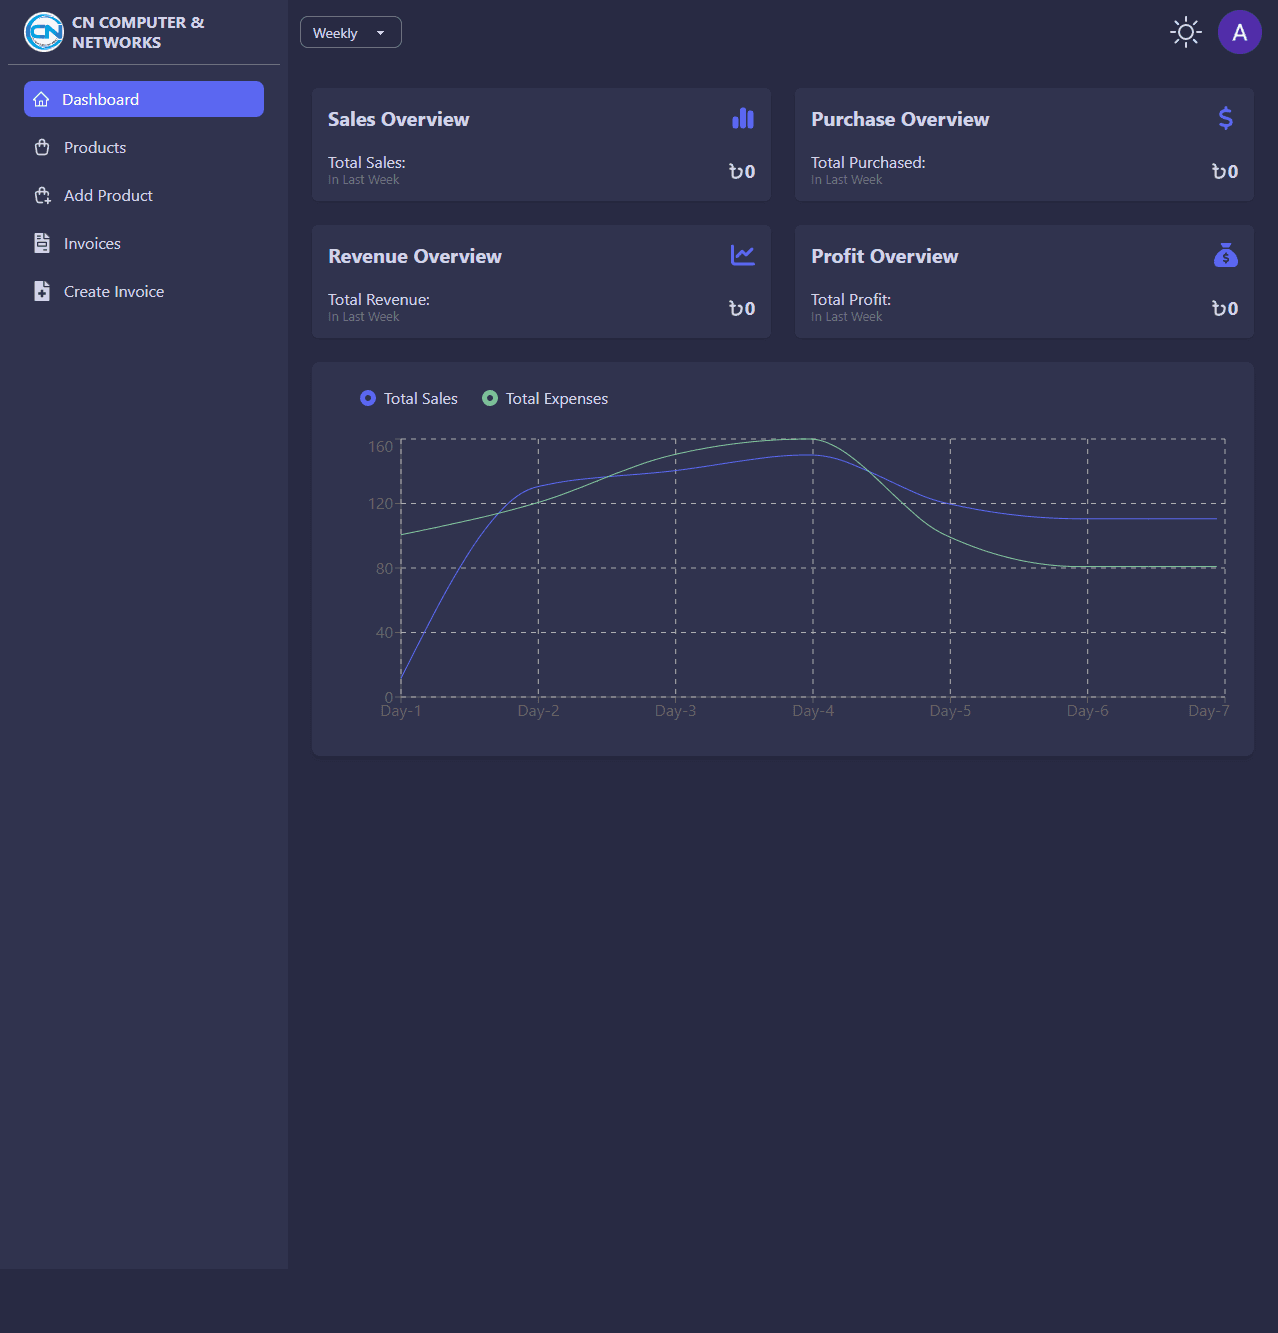The image size is (1278, 1333).
Task: Toggle Total Sales series in chart legend
Action: (409, 398)
